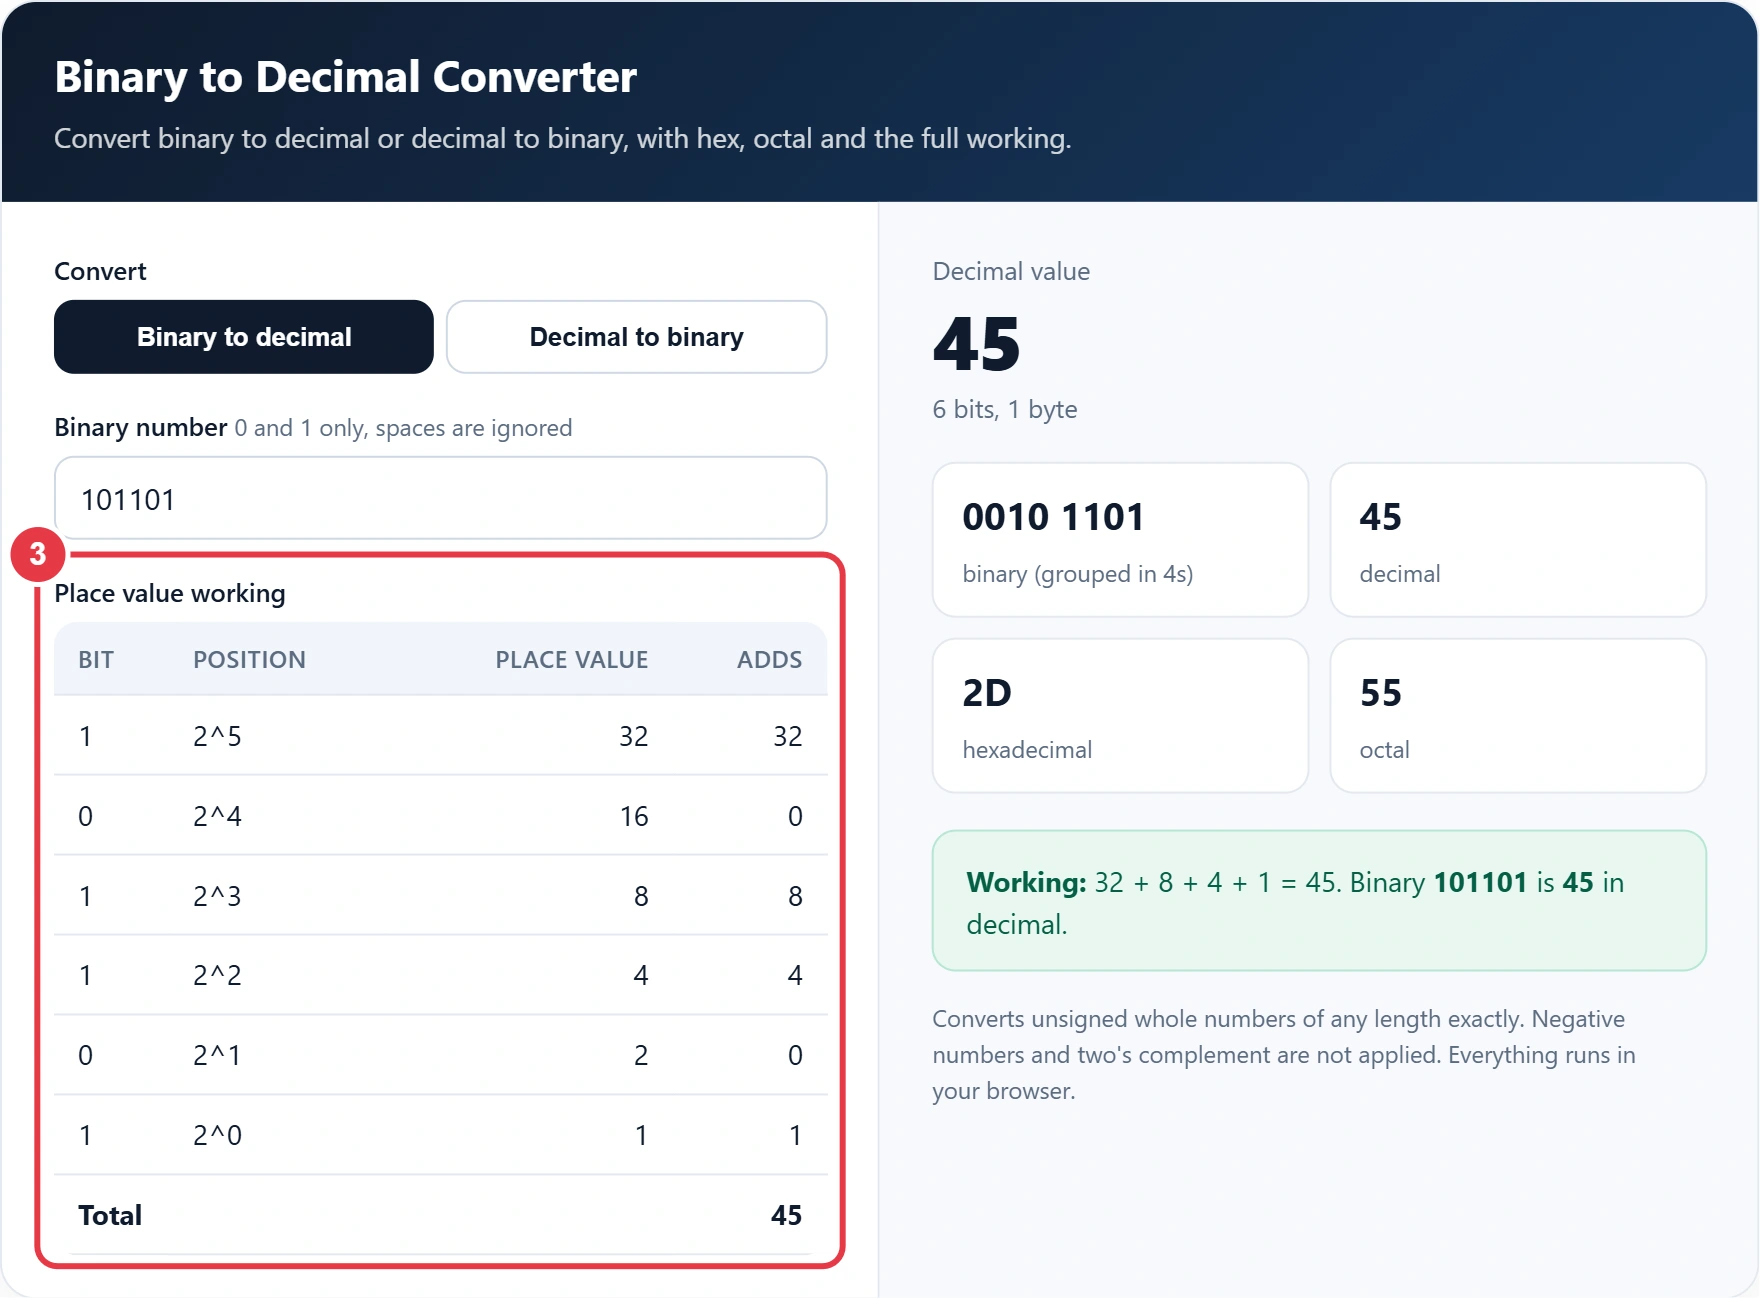Click the note about unsigned whole numbers
The width and height of the screenshot is (1760, 1298).
[1284, 1055]
